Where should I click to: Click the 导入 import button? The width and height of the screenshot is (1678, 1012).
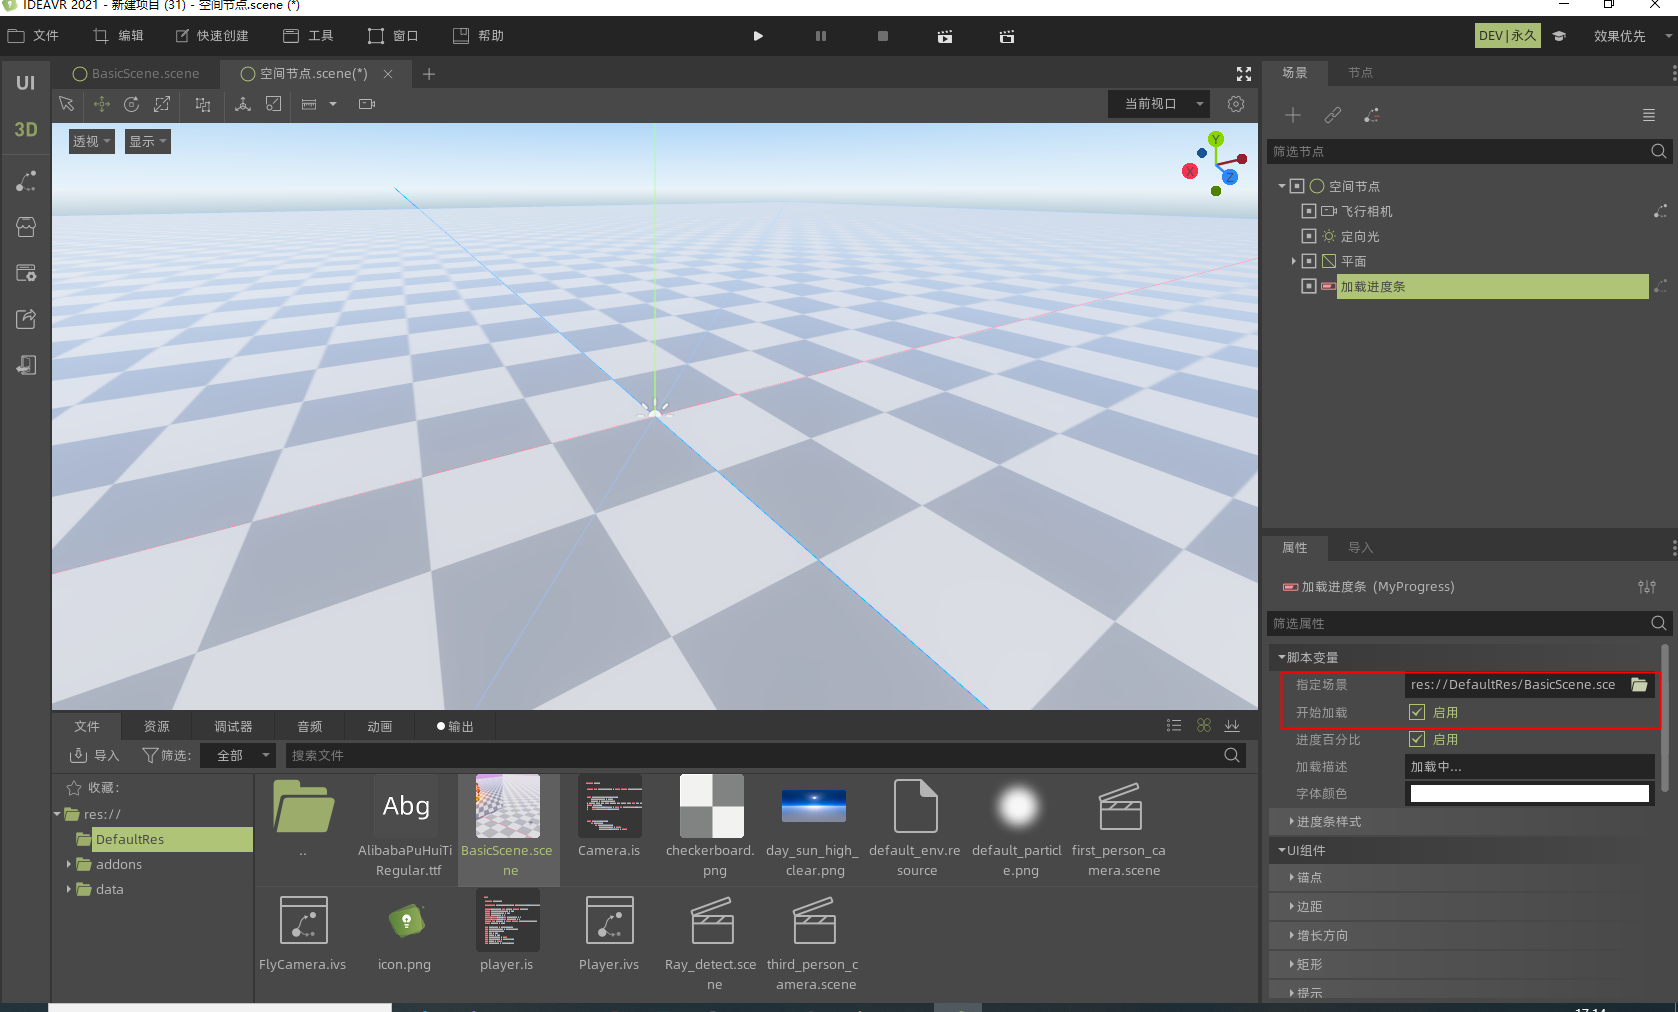click(x=94, y=755)
